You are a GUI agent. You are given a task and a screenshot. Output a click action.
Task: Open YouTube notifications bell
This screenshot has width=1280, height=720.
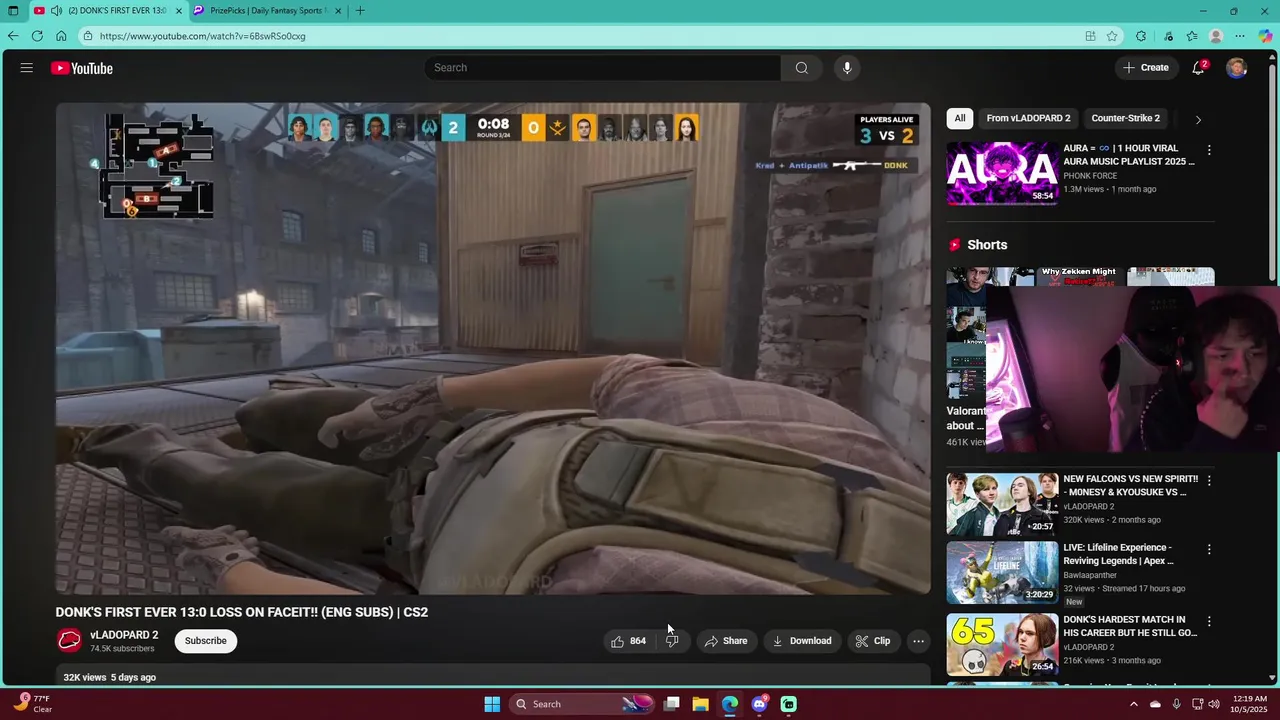click(1198, 68)
